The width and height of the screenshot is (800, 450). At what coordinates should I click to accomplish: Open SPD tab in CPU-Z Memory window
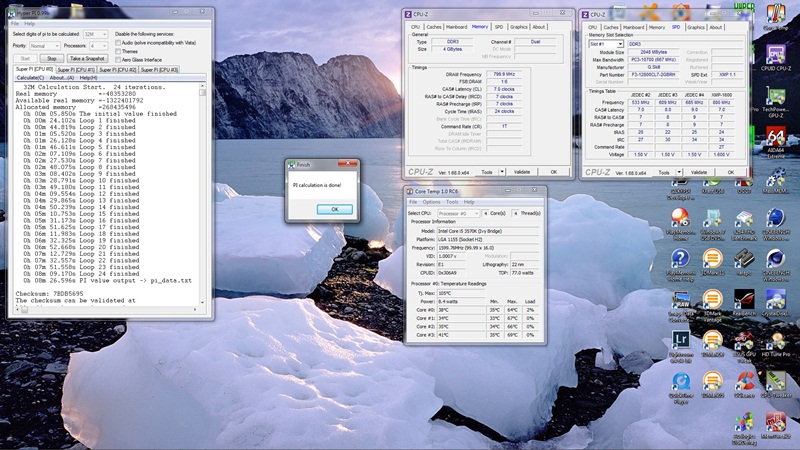click(499, 27)
